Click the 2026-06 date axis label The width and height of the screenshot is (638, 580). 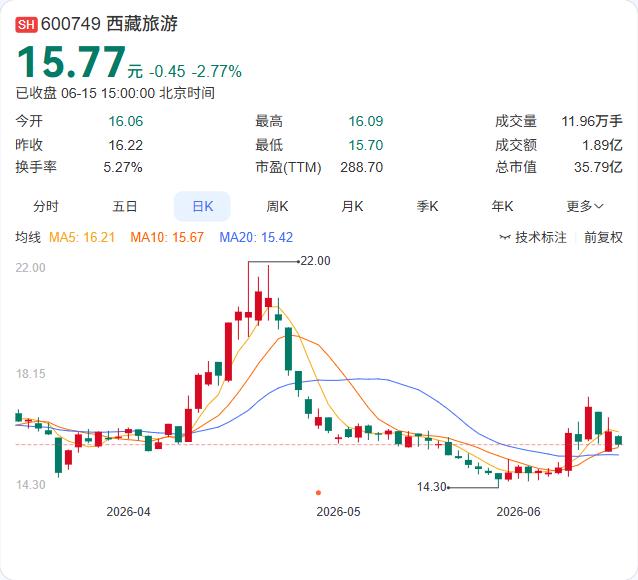[518, 512]
